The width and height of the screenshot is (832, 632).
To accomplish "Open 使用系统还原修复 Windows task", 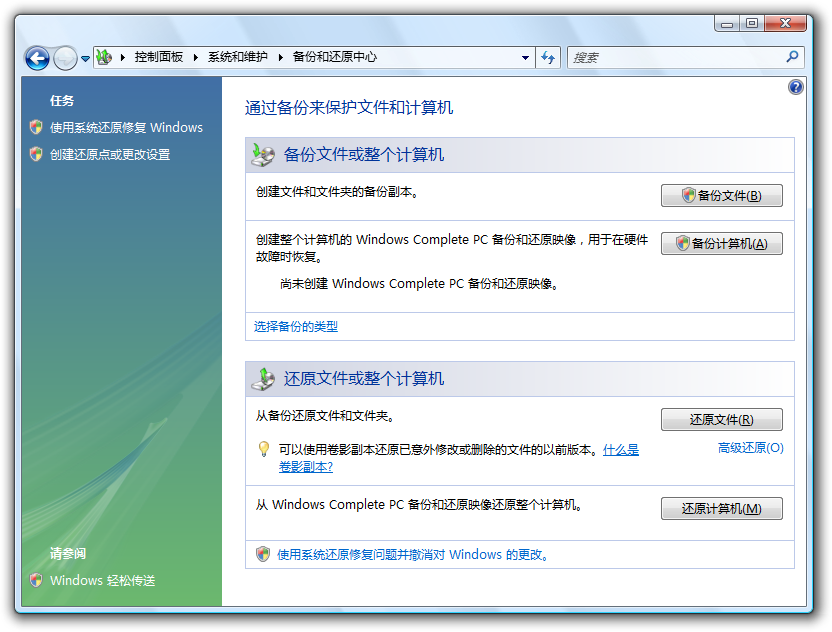I will pos(126,127).
